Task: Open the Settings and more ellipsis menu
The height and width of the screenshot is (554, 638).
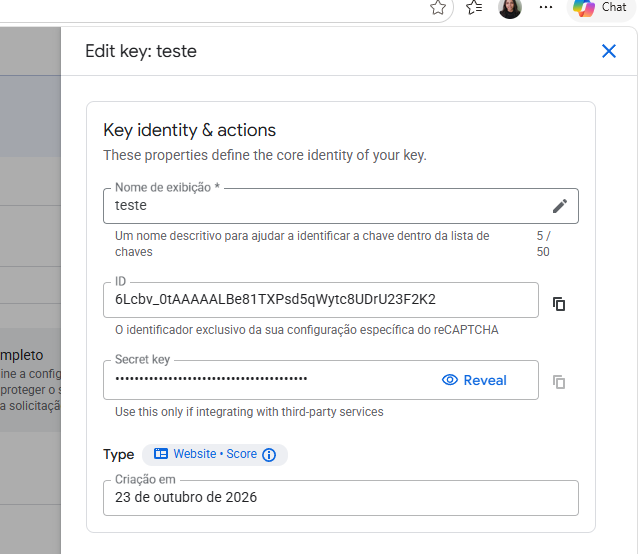Action: [546, 7]
